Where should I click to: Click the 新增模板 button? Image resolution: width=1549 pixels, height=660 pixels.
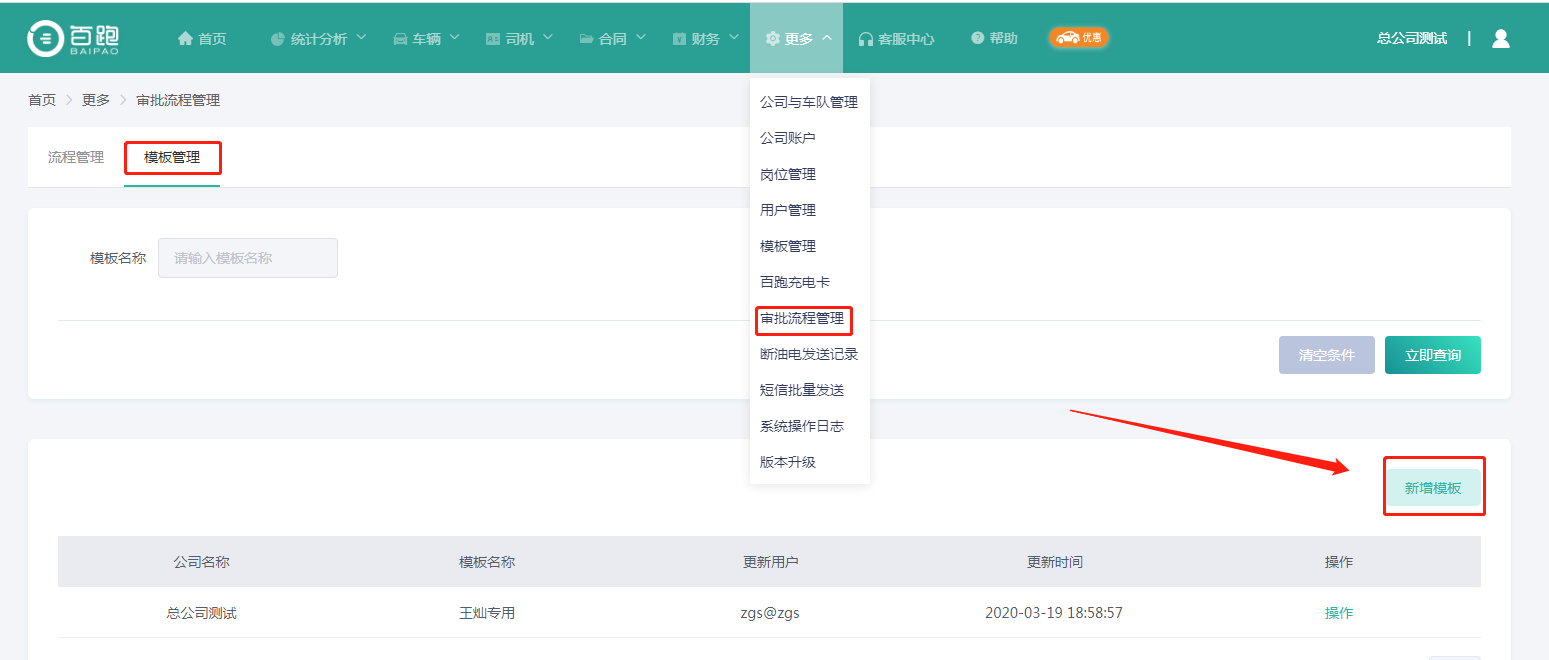1432,488
